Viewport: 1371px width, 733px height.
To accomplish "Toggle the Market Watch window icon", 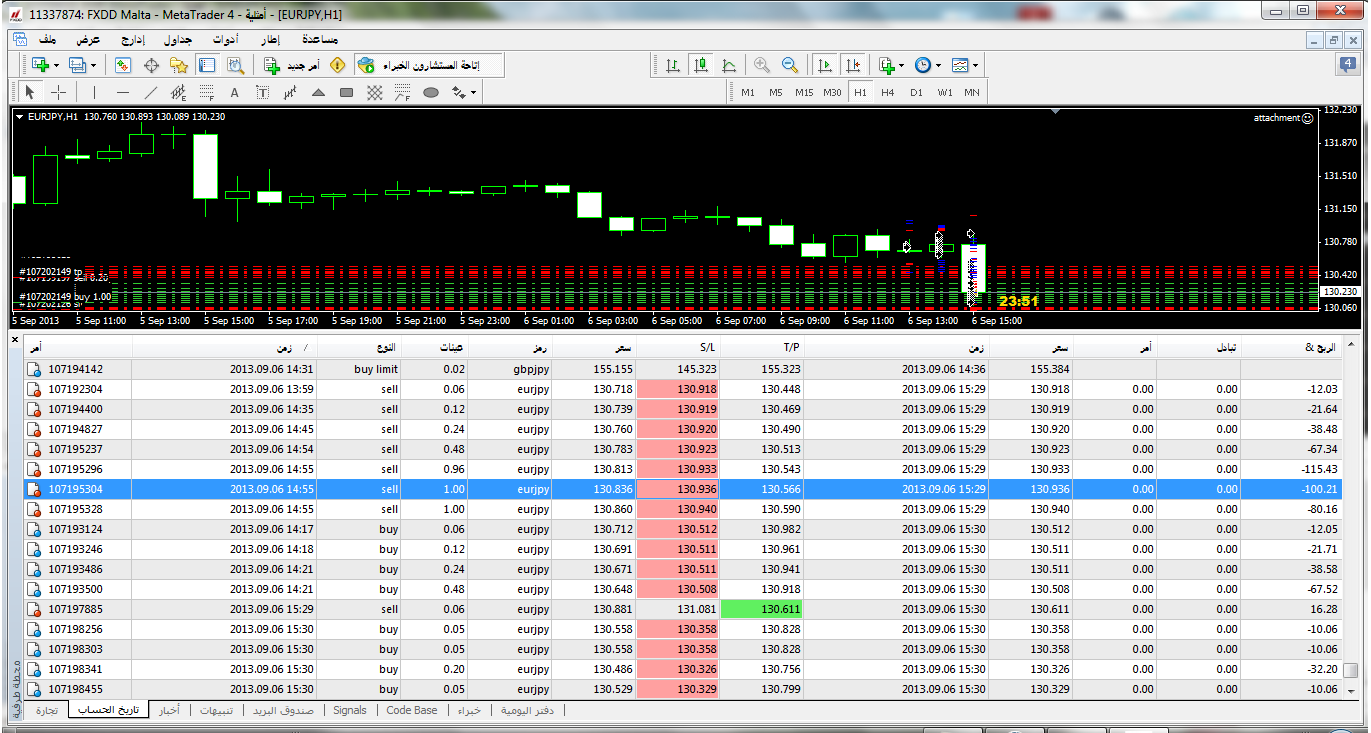I will point(123,65).
